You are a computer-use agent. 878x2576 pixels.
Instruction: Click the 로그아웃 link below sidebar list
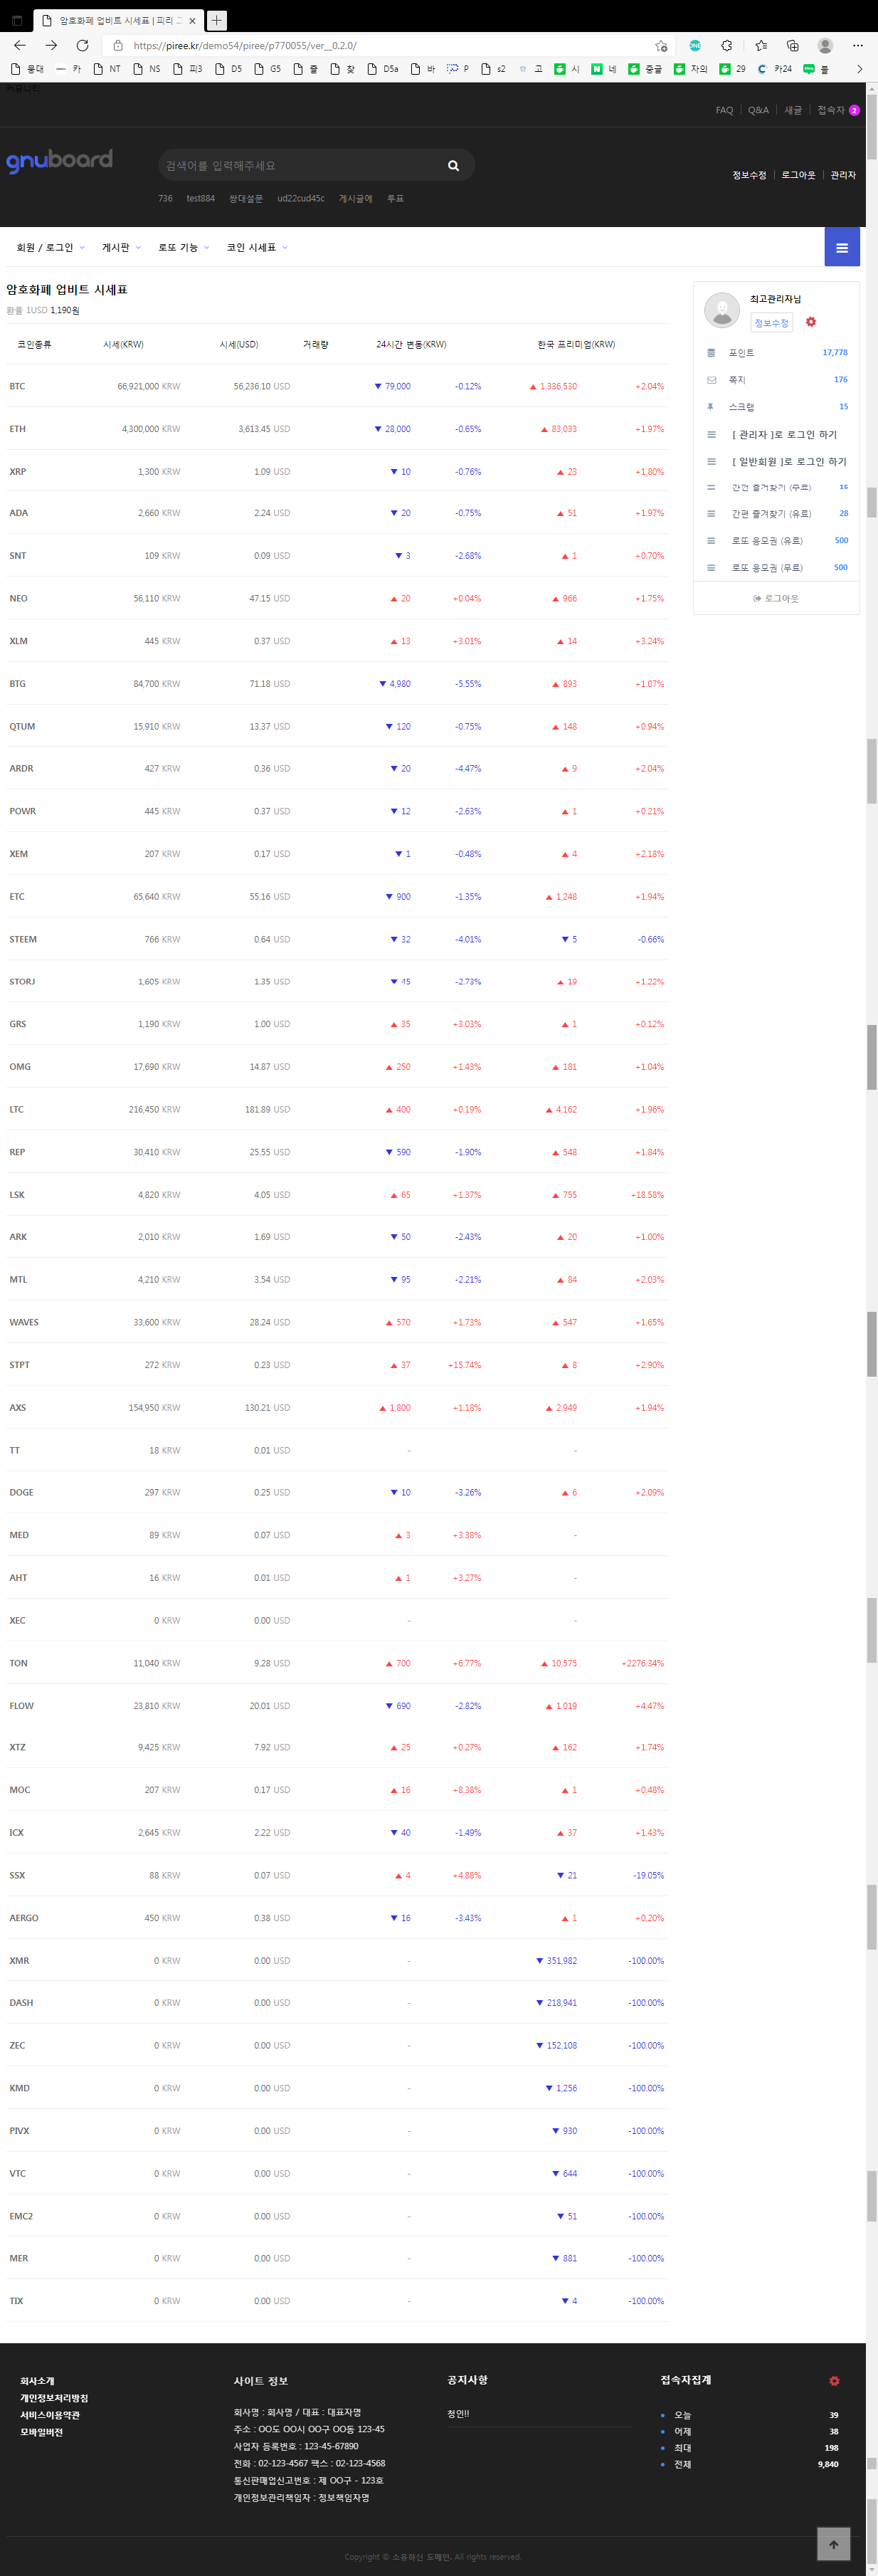tap(776, 599)
